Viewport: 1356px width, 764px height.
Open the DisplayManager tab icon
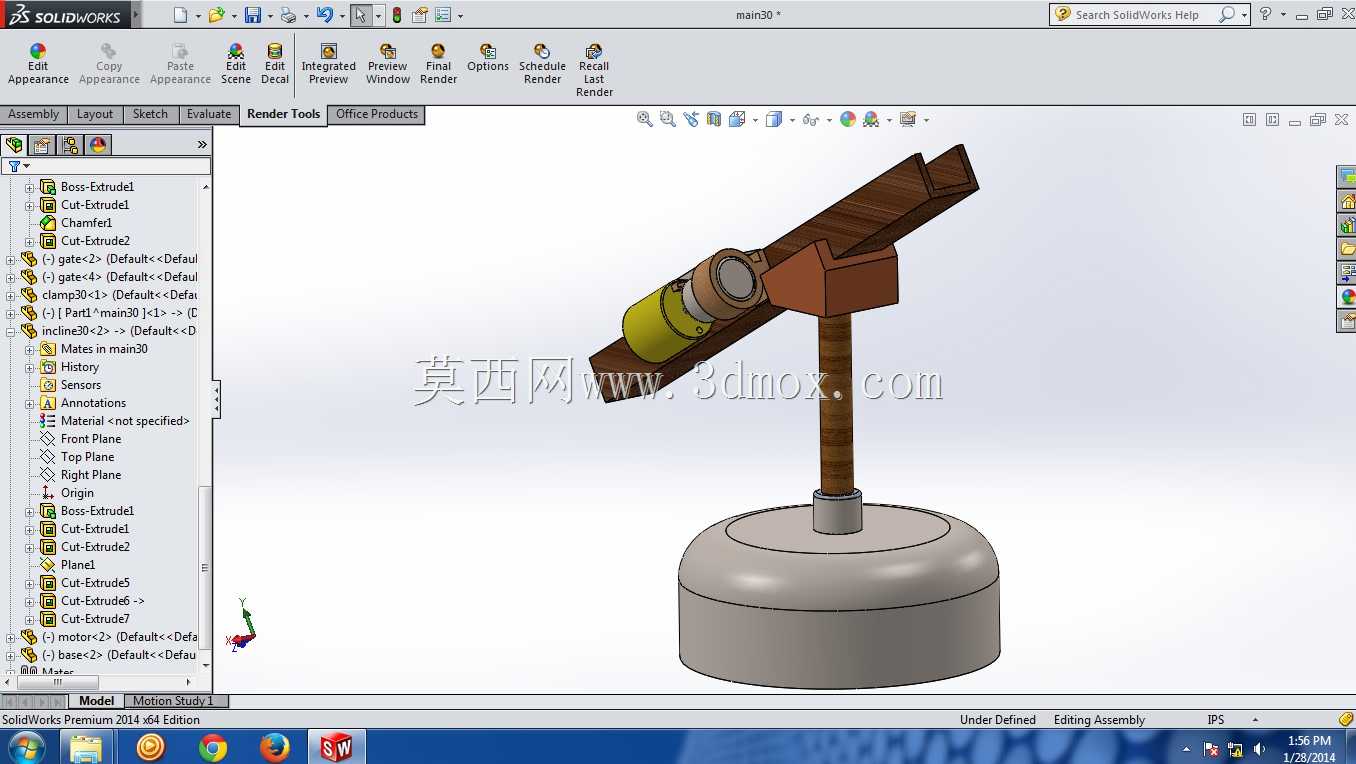[x=98, y=145]
